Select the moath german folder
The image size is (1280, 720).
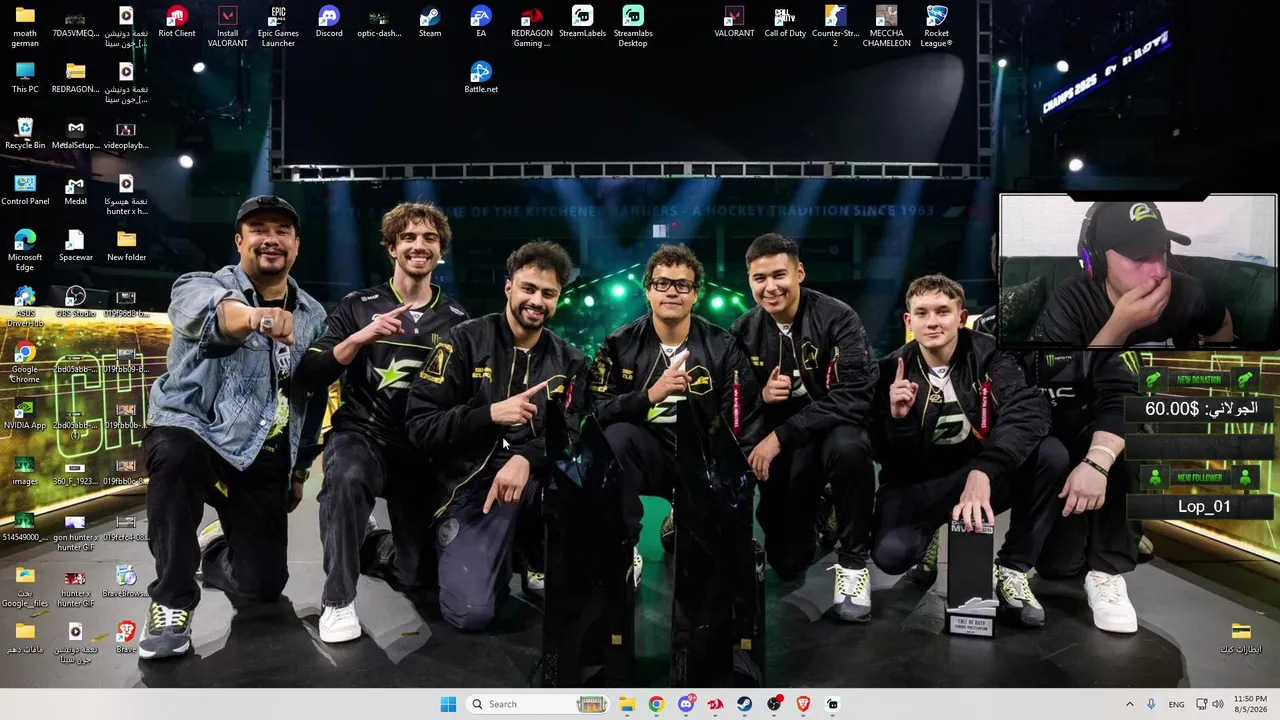coord(25,27)
